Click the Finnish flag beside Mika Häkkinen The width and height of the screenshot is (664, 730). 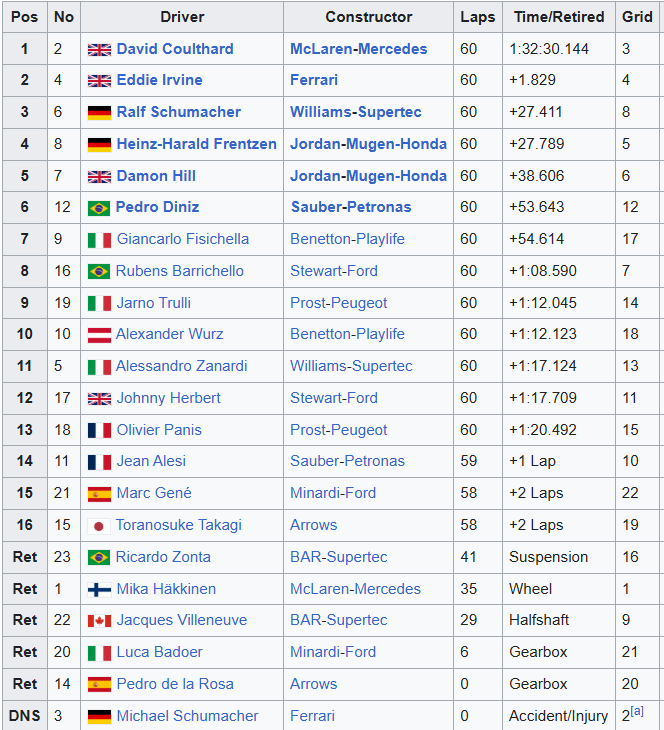click(x=99, y=590)
